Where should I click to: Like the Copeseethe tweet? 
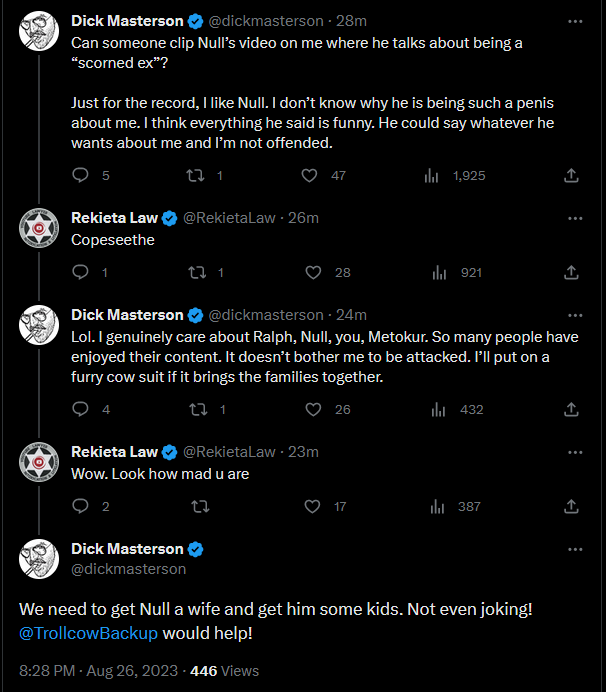coord(313,272)
